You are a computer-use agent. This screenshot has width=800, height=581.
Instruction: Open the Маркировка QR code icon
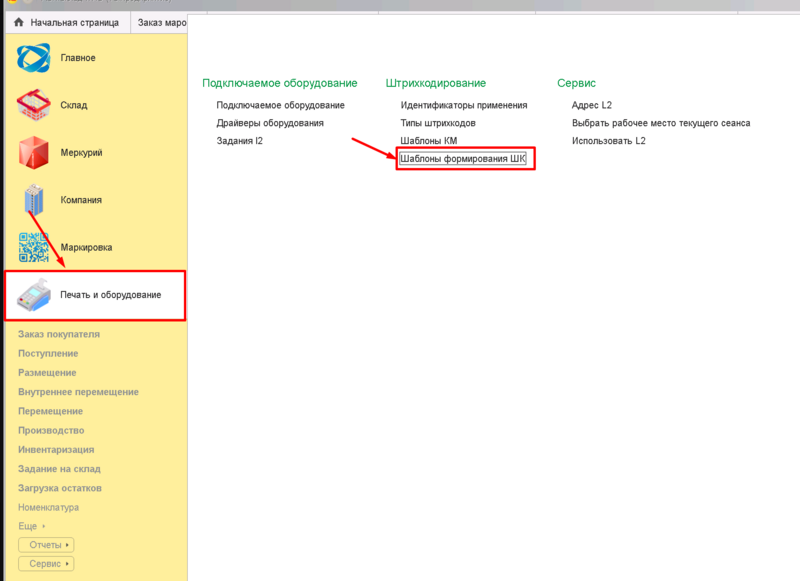34,247
